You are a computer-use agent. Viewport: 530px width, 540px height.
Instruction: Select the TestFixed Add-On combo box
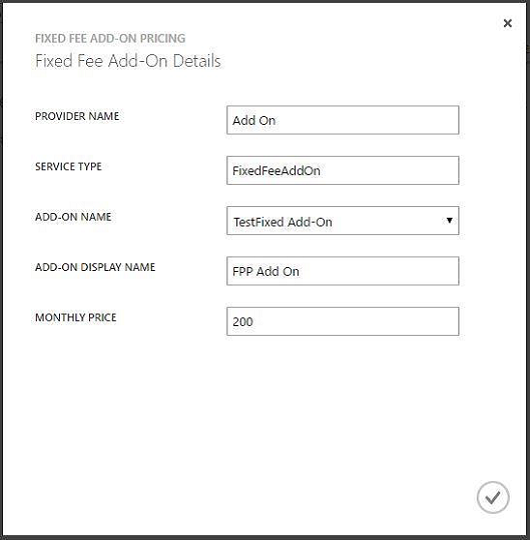pos(343,221)
